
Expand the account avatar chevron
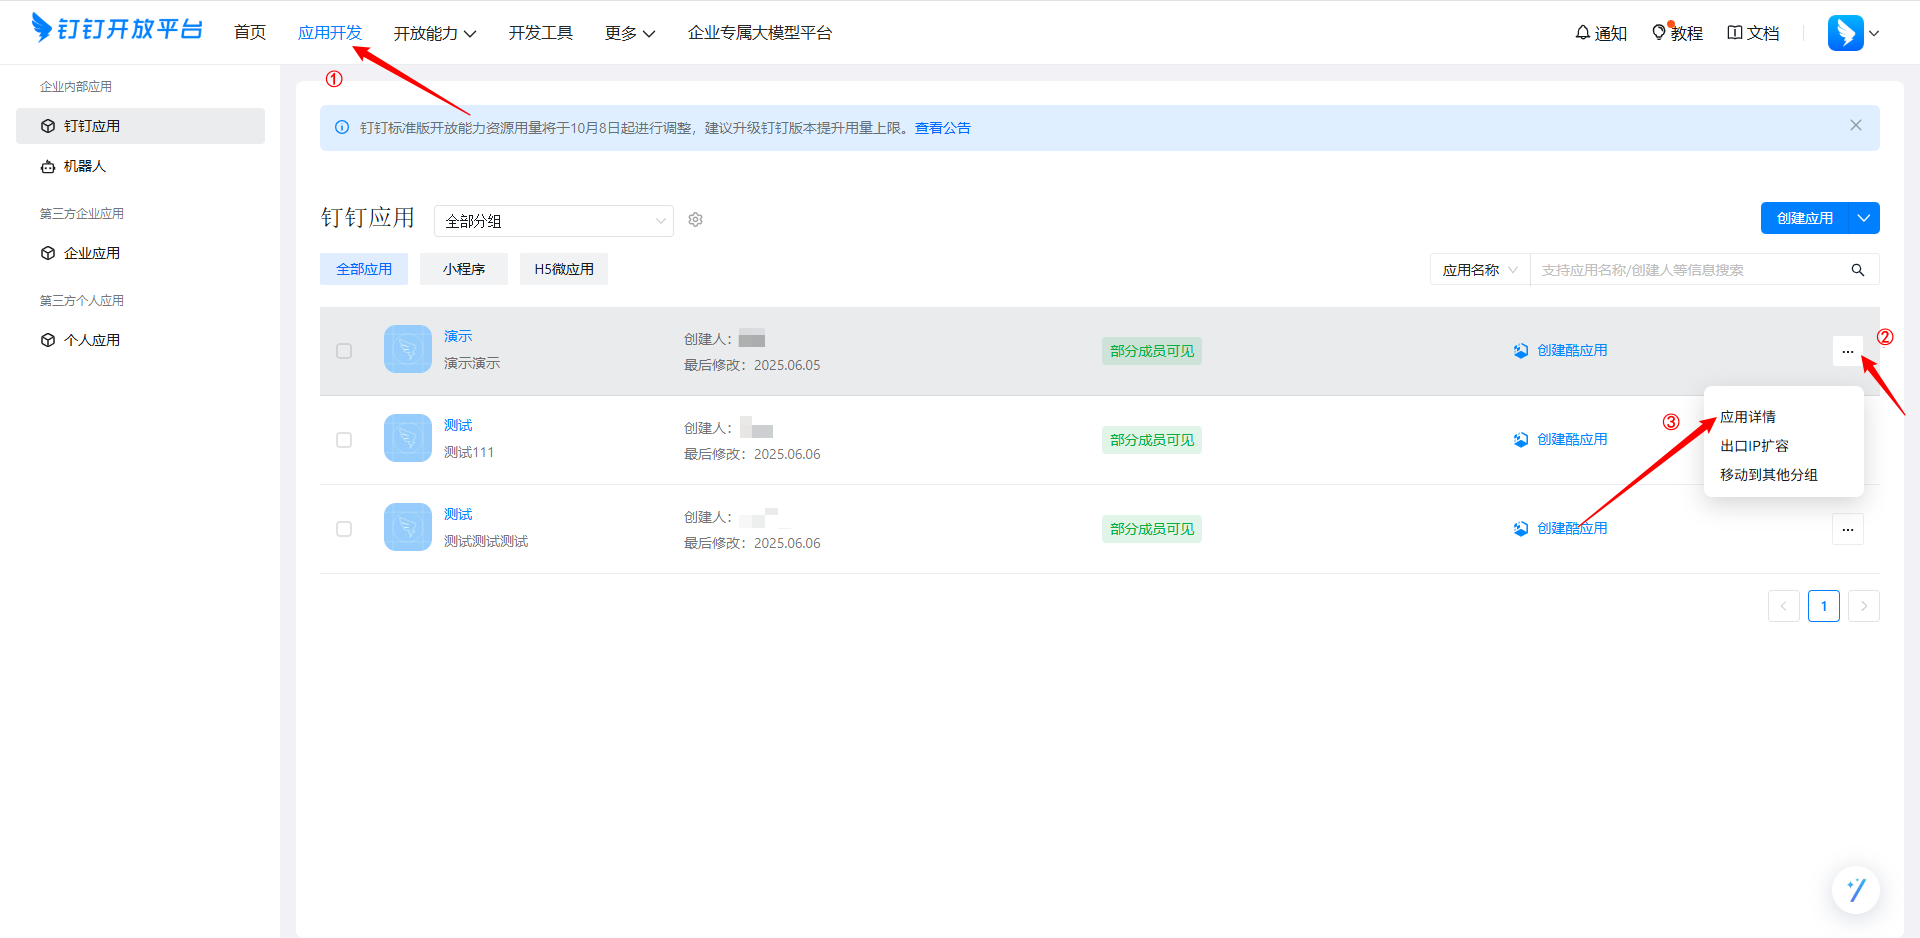(x=1874, y=33)
